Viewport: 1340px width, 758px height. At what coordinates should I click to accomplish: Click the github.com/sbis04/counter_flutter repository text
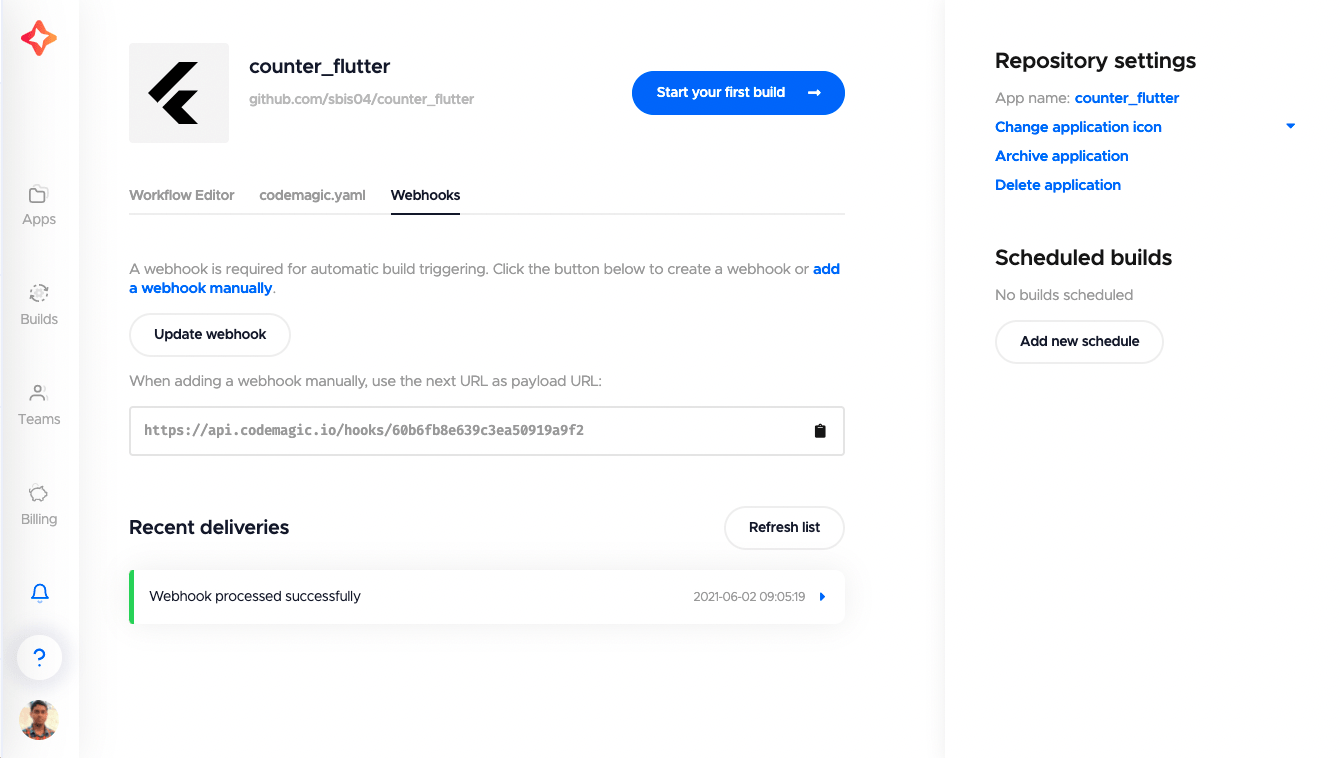click(361, 99)
